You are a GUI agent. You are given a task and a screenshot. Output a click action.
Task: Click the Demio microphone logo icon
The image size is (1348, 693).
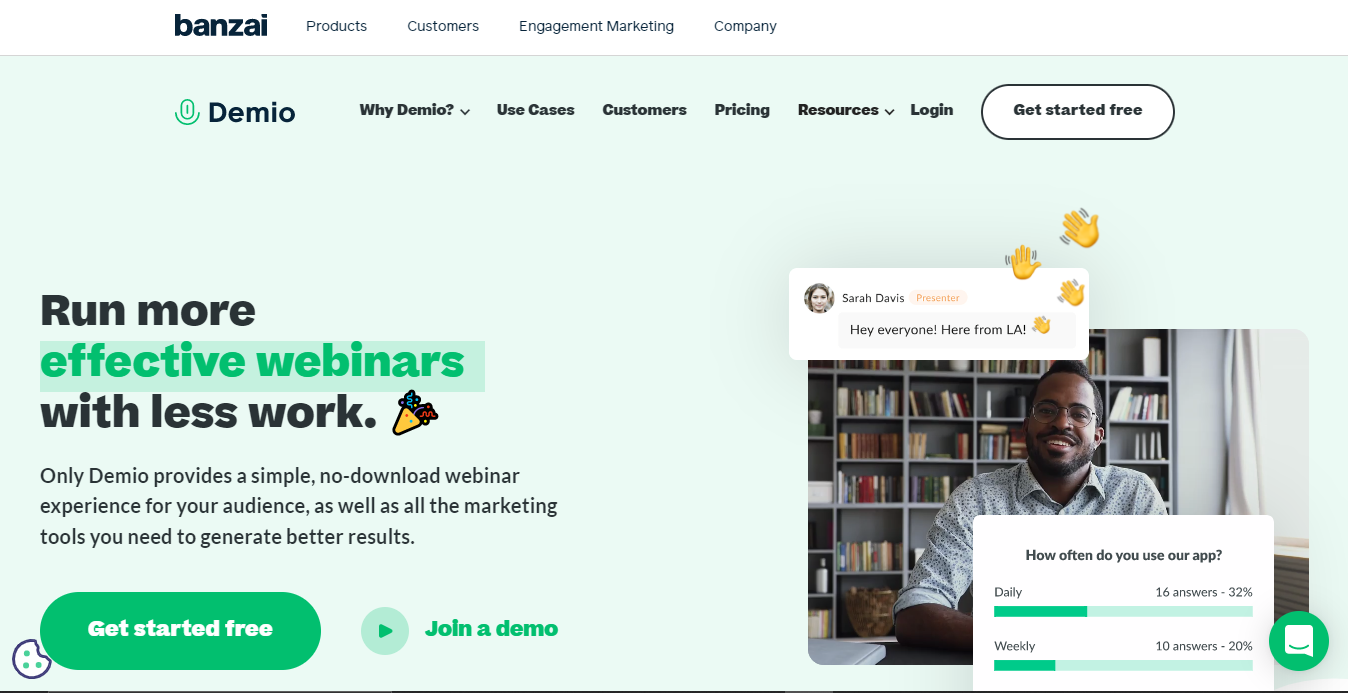187,112
